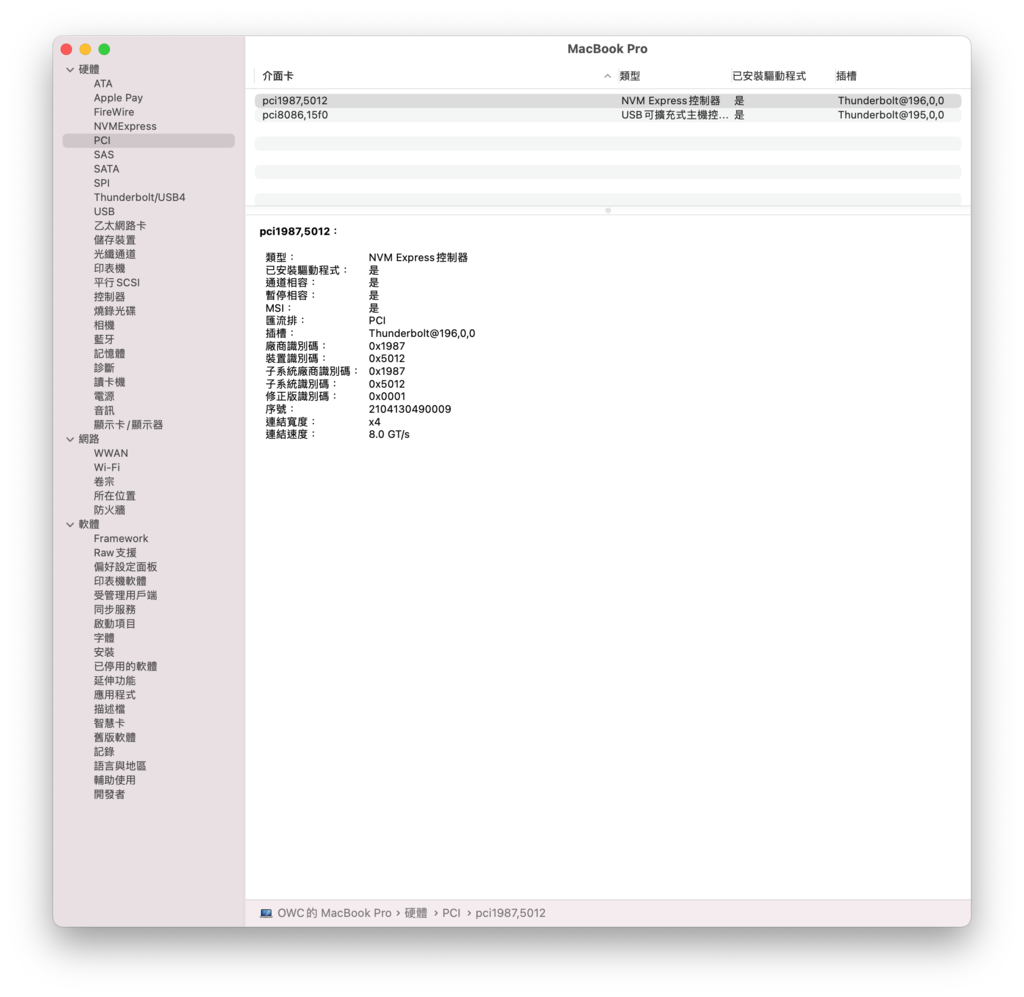
Task: Click 硬體 in bottom path bar
Action: (415, 913)
